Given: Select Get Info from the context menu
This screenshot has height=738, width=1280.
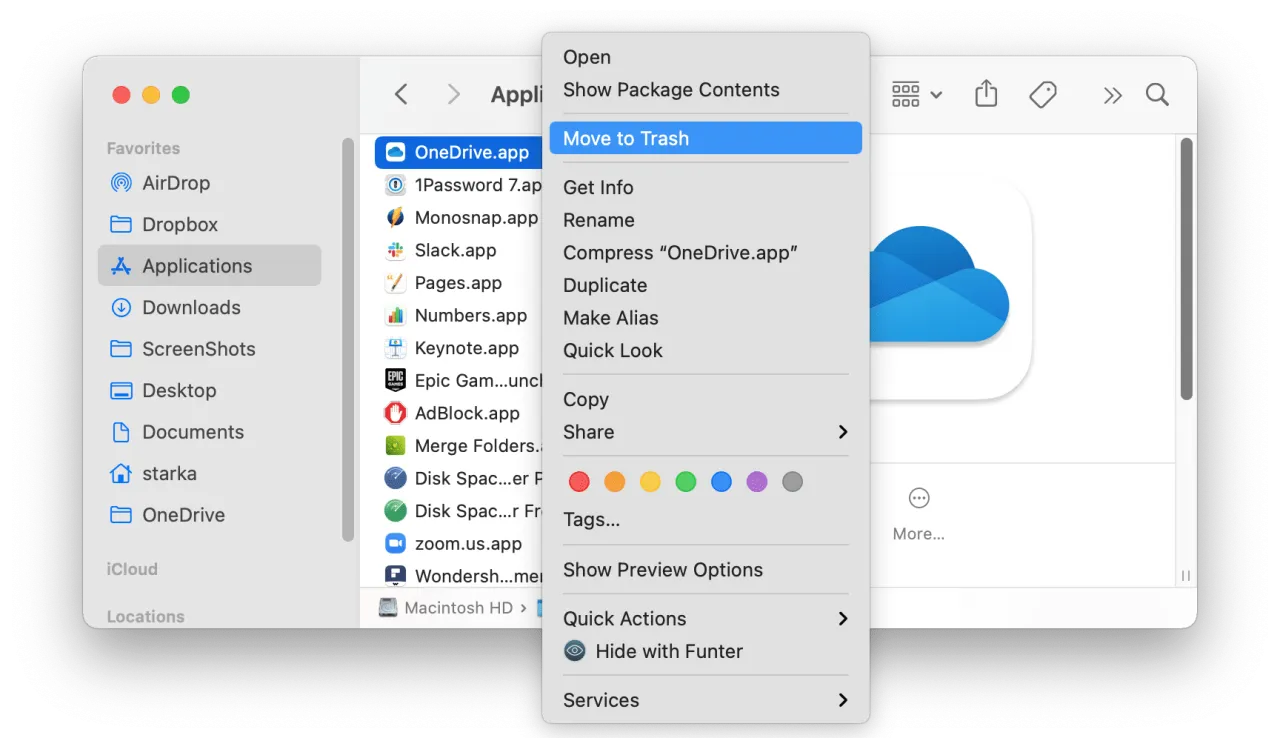Looking at the screenshot, I should click(x=598, y=187).
